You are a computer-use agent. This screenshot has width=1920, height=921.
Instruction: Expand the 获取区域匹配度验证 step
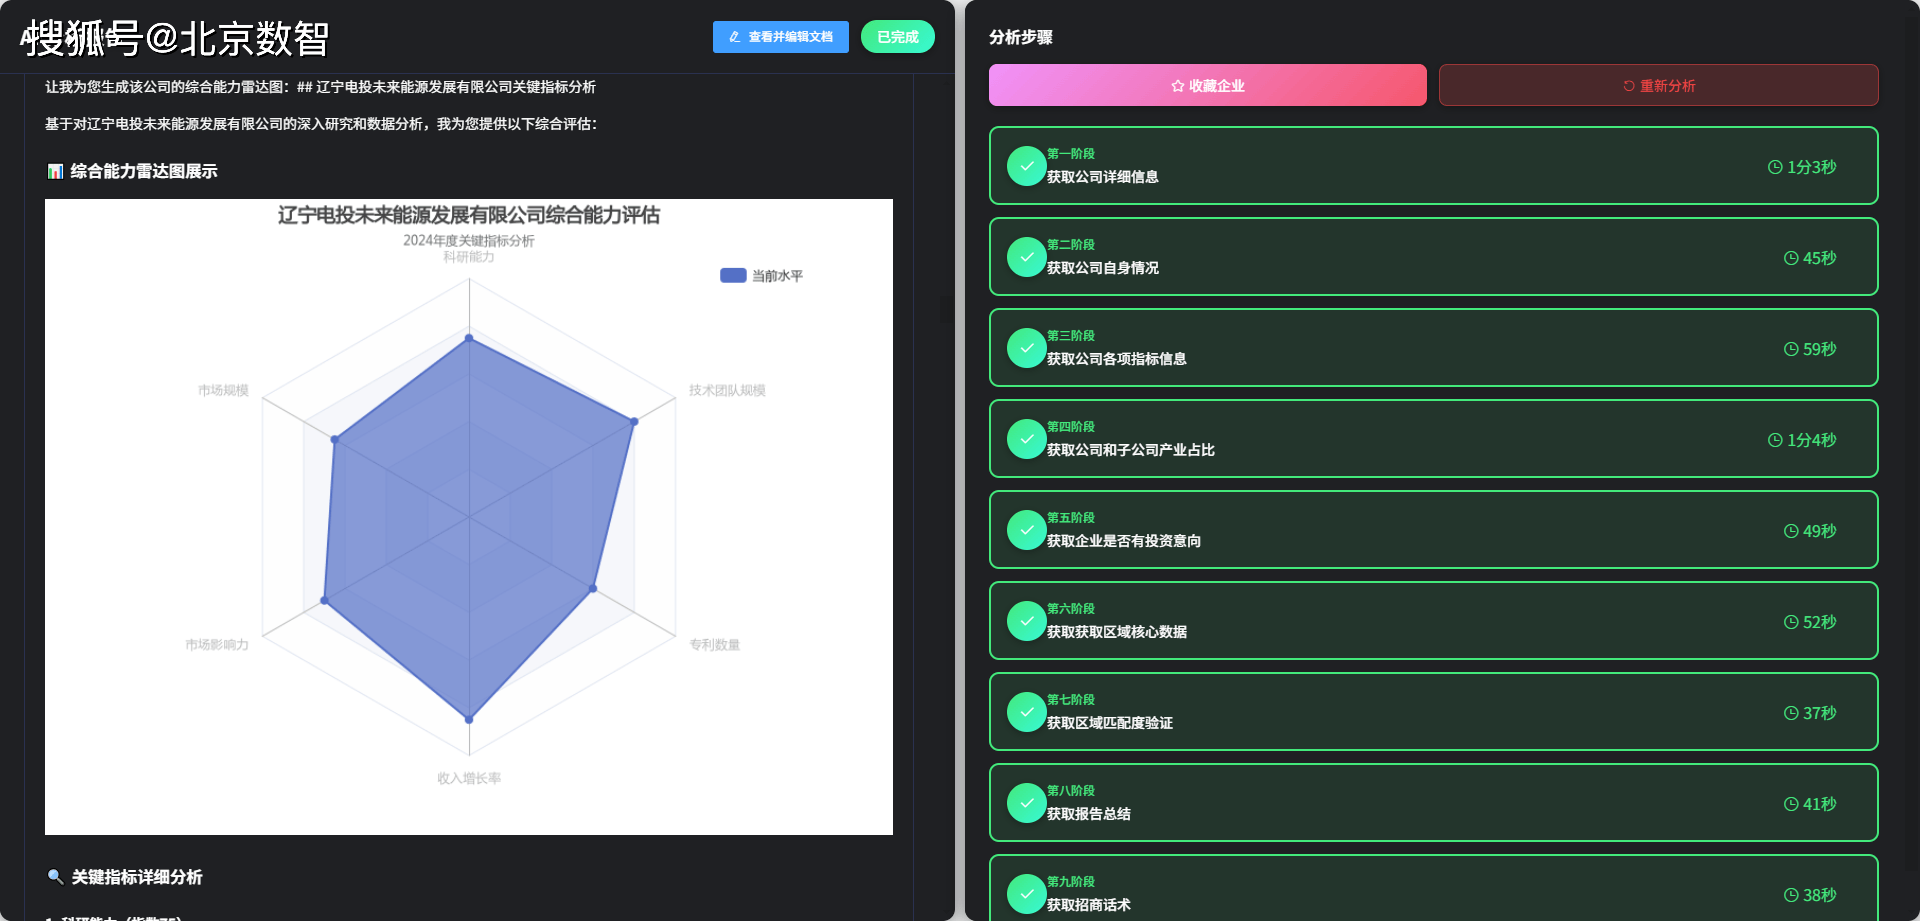[1433, 712]
